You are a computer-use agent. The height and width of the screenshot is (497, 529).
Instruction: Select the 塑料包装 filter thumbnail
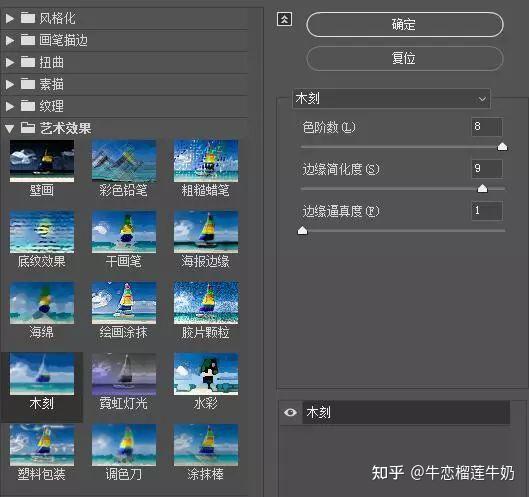pos(42,445)
